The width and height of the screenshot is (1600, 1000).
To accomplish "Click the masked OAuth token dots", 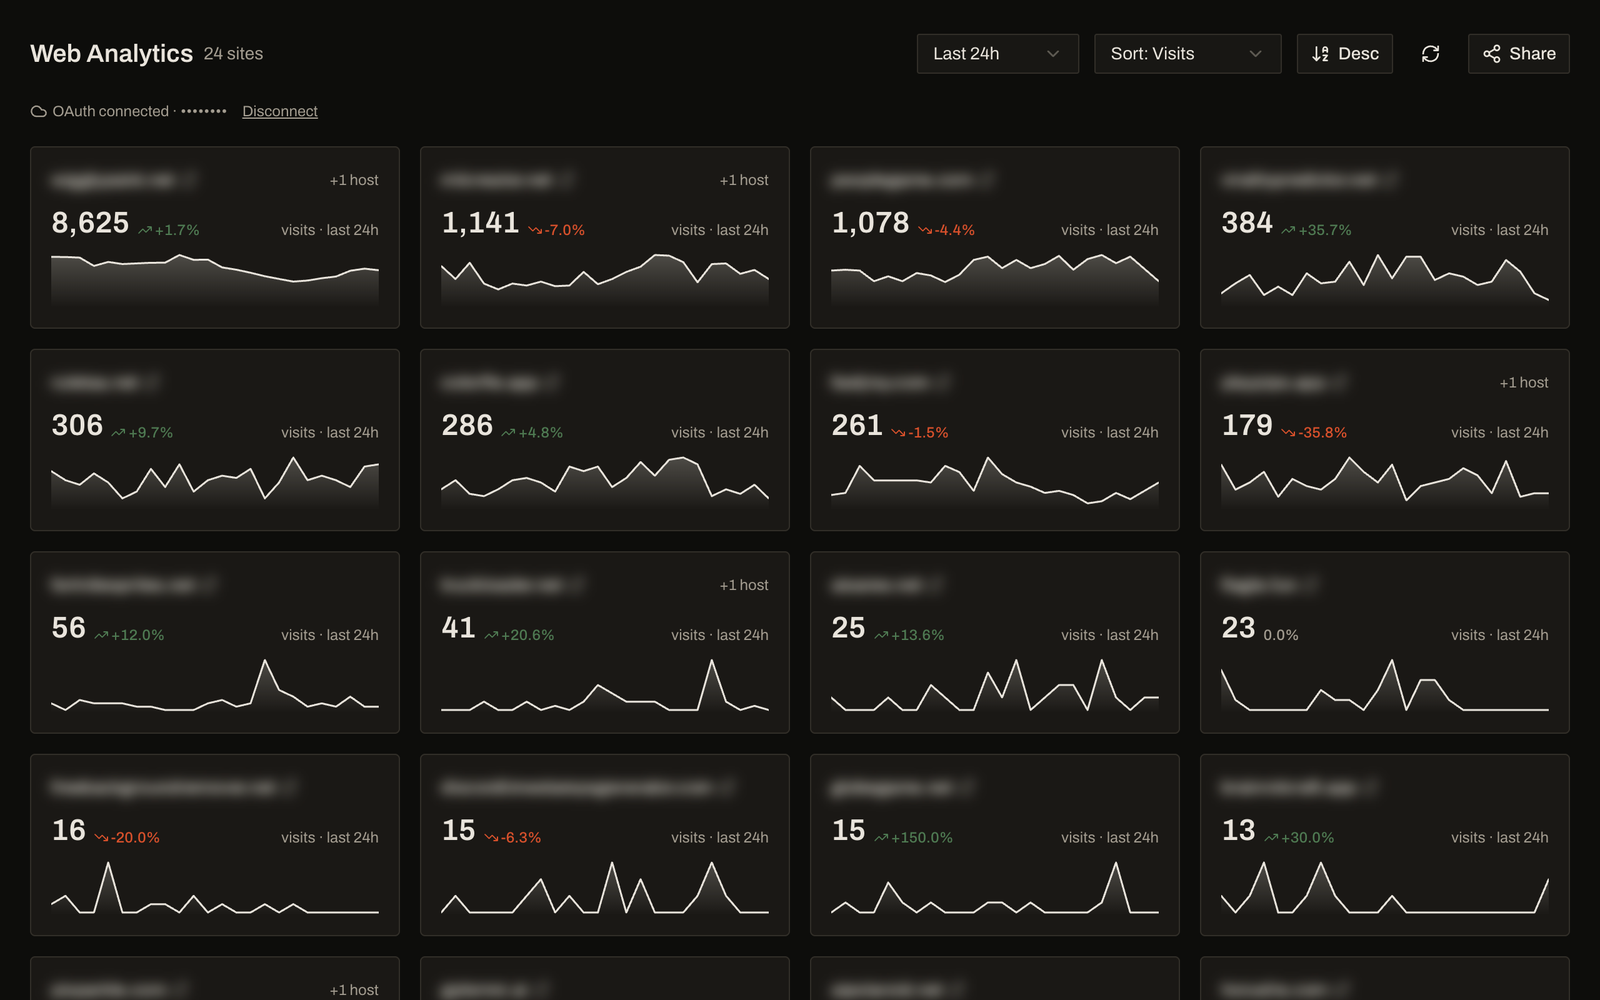I will (x=204, y=111).
